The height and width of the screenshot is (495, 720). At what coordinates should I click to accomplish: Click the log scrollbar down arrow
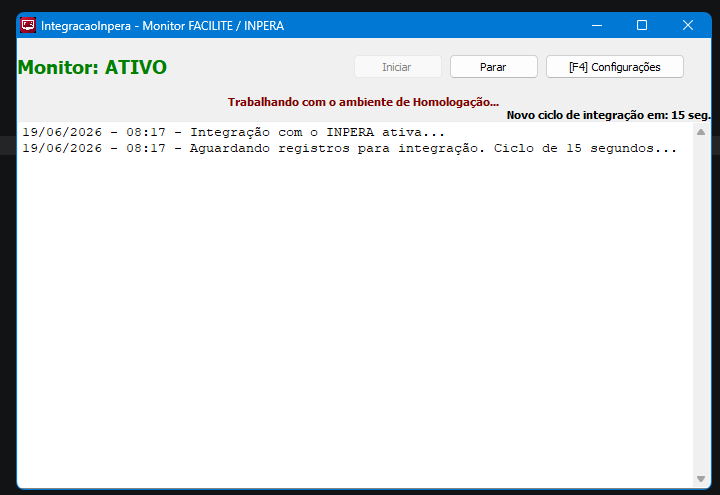701,479
